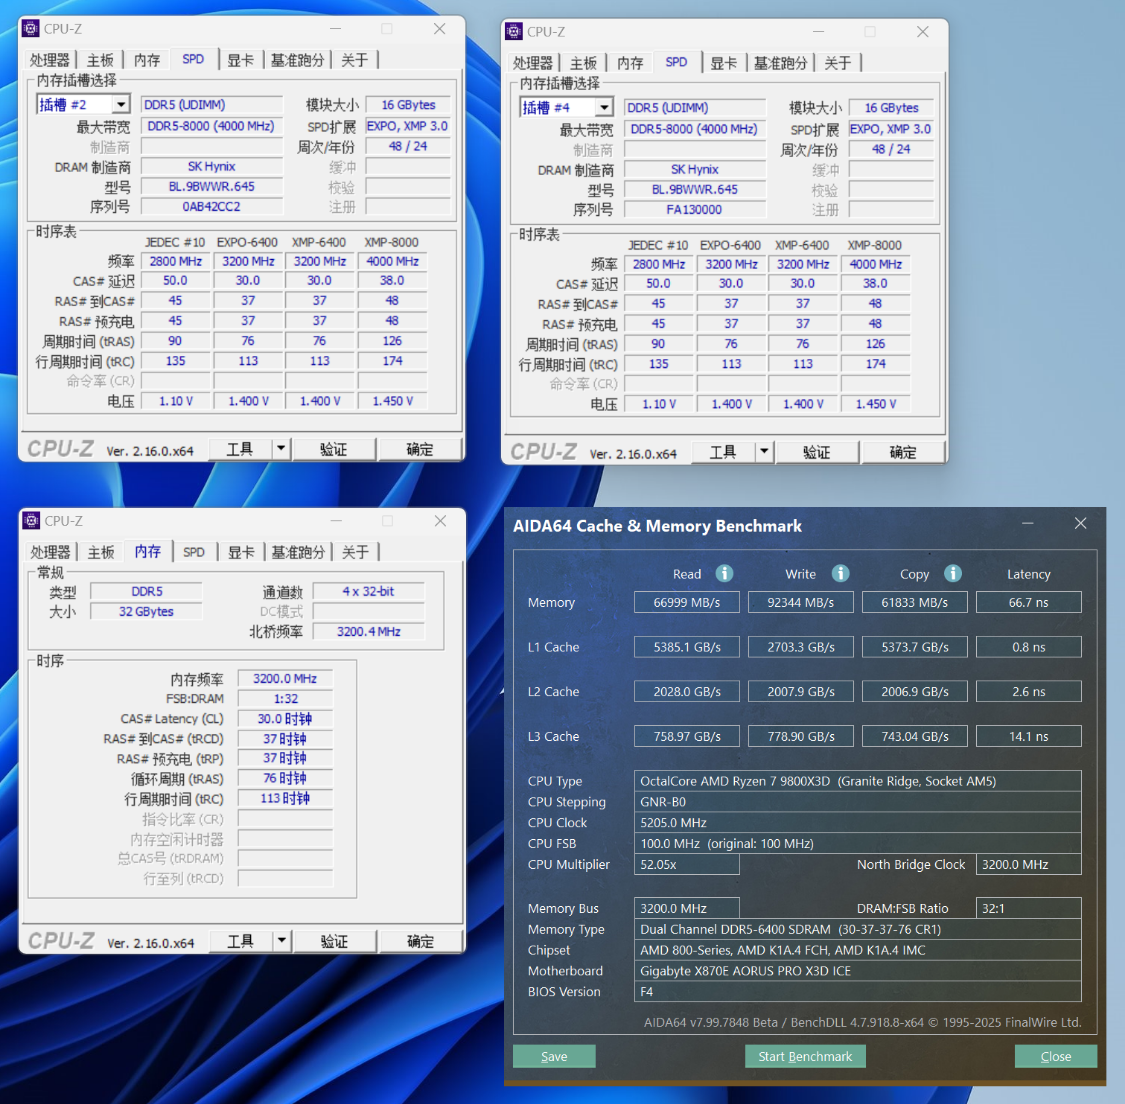
Task: Click CPU-Z app icon in slot #4 window
Action: (514, 32)
